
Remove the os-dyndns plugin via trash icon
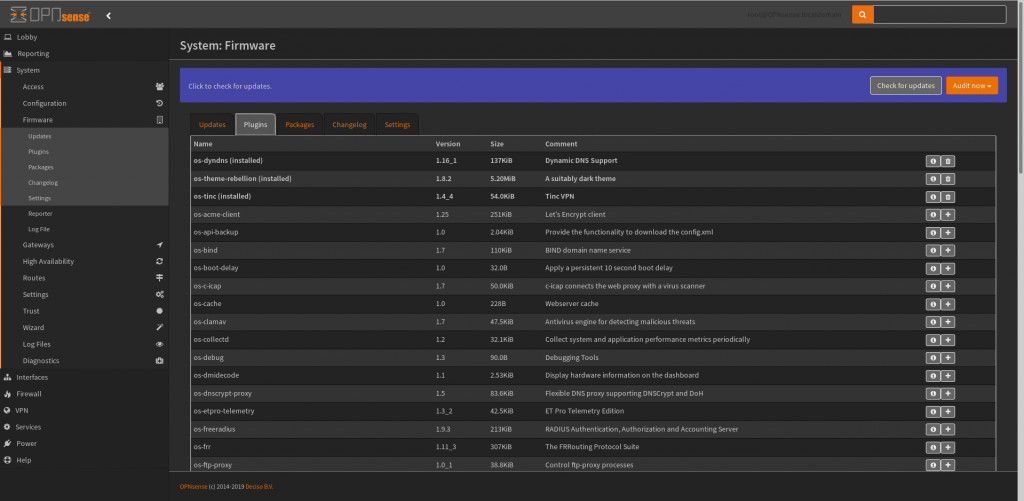(948, 160)
